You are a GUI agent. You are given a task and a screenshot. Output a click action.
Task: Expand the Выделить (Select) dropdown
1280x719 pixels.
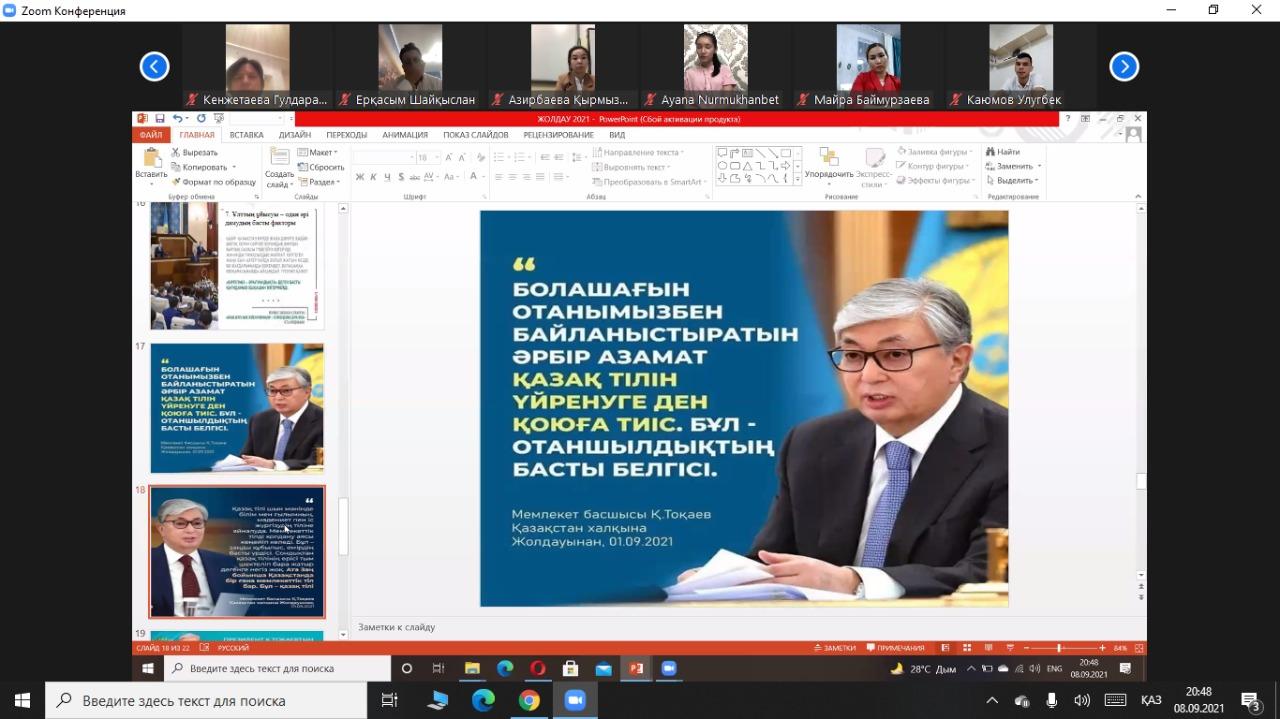(x=1013, y=181)
